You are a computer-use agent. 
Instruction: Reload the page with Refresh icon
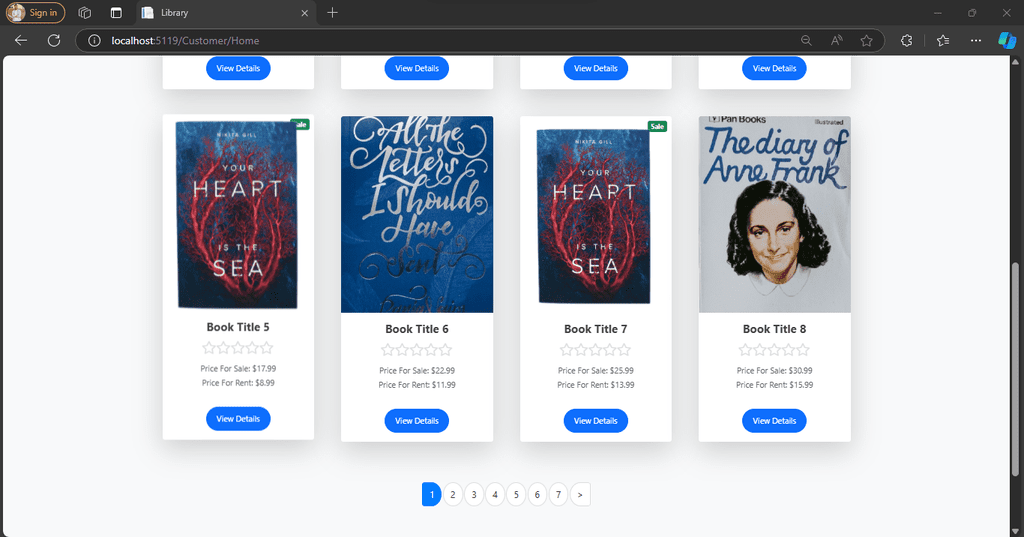pyautogui.click(x=54, y=41)
